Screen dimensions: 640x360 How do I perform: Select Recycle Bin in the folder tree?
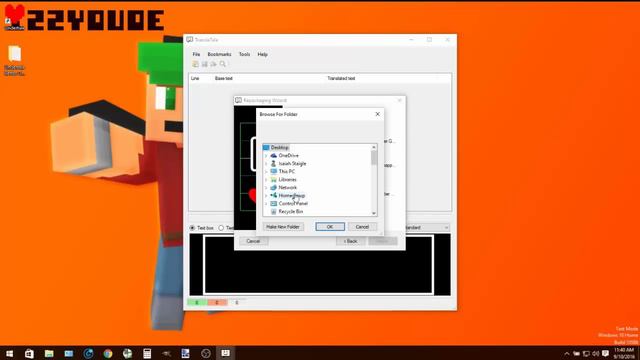(x=291, y=211)
